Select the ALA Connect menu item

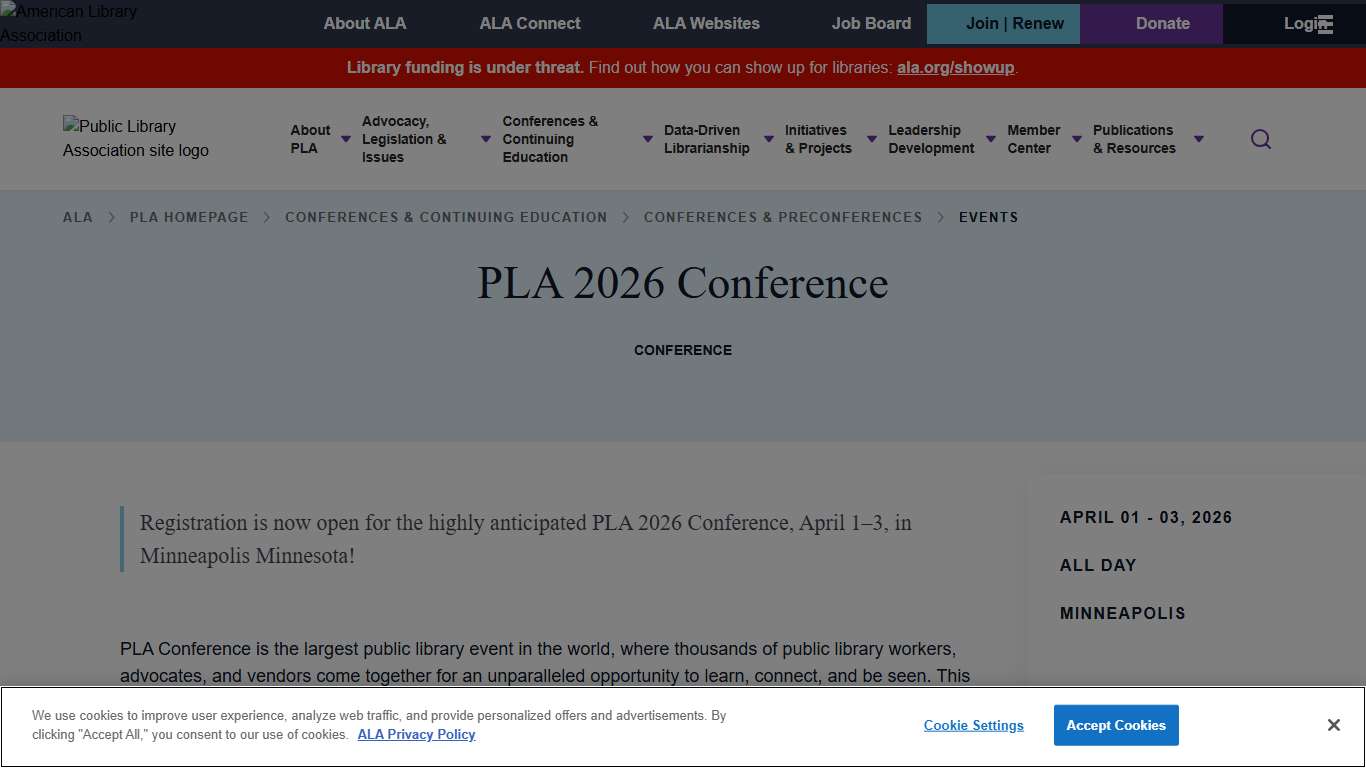pyautogui.click(x=529, y=23)
